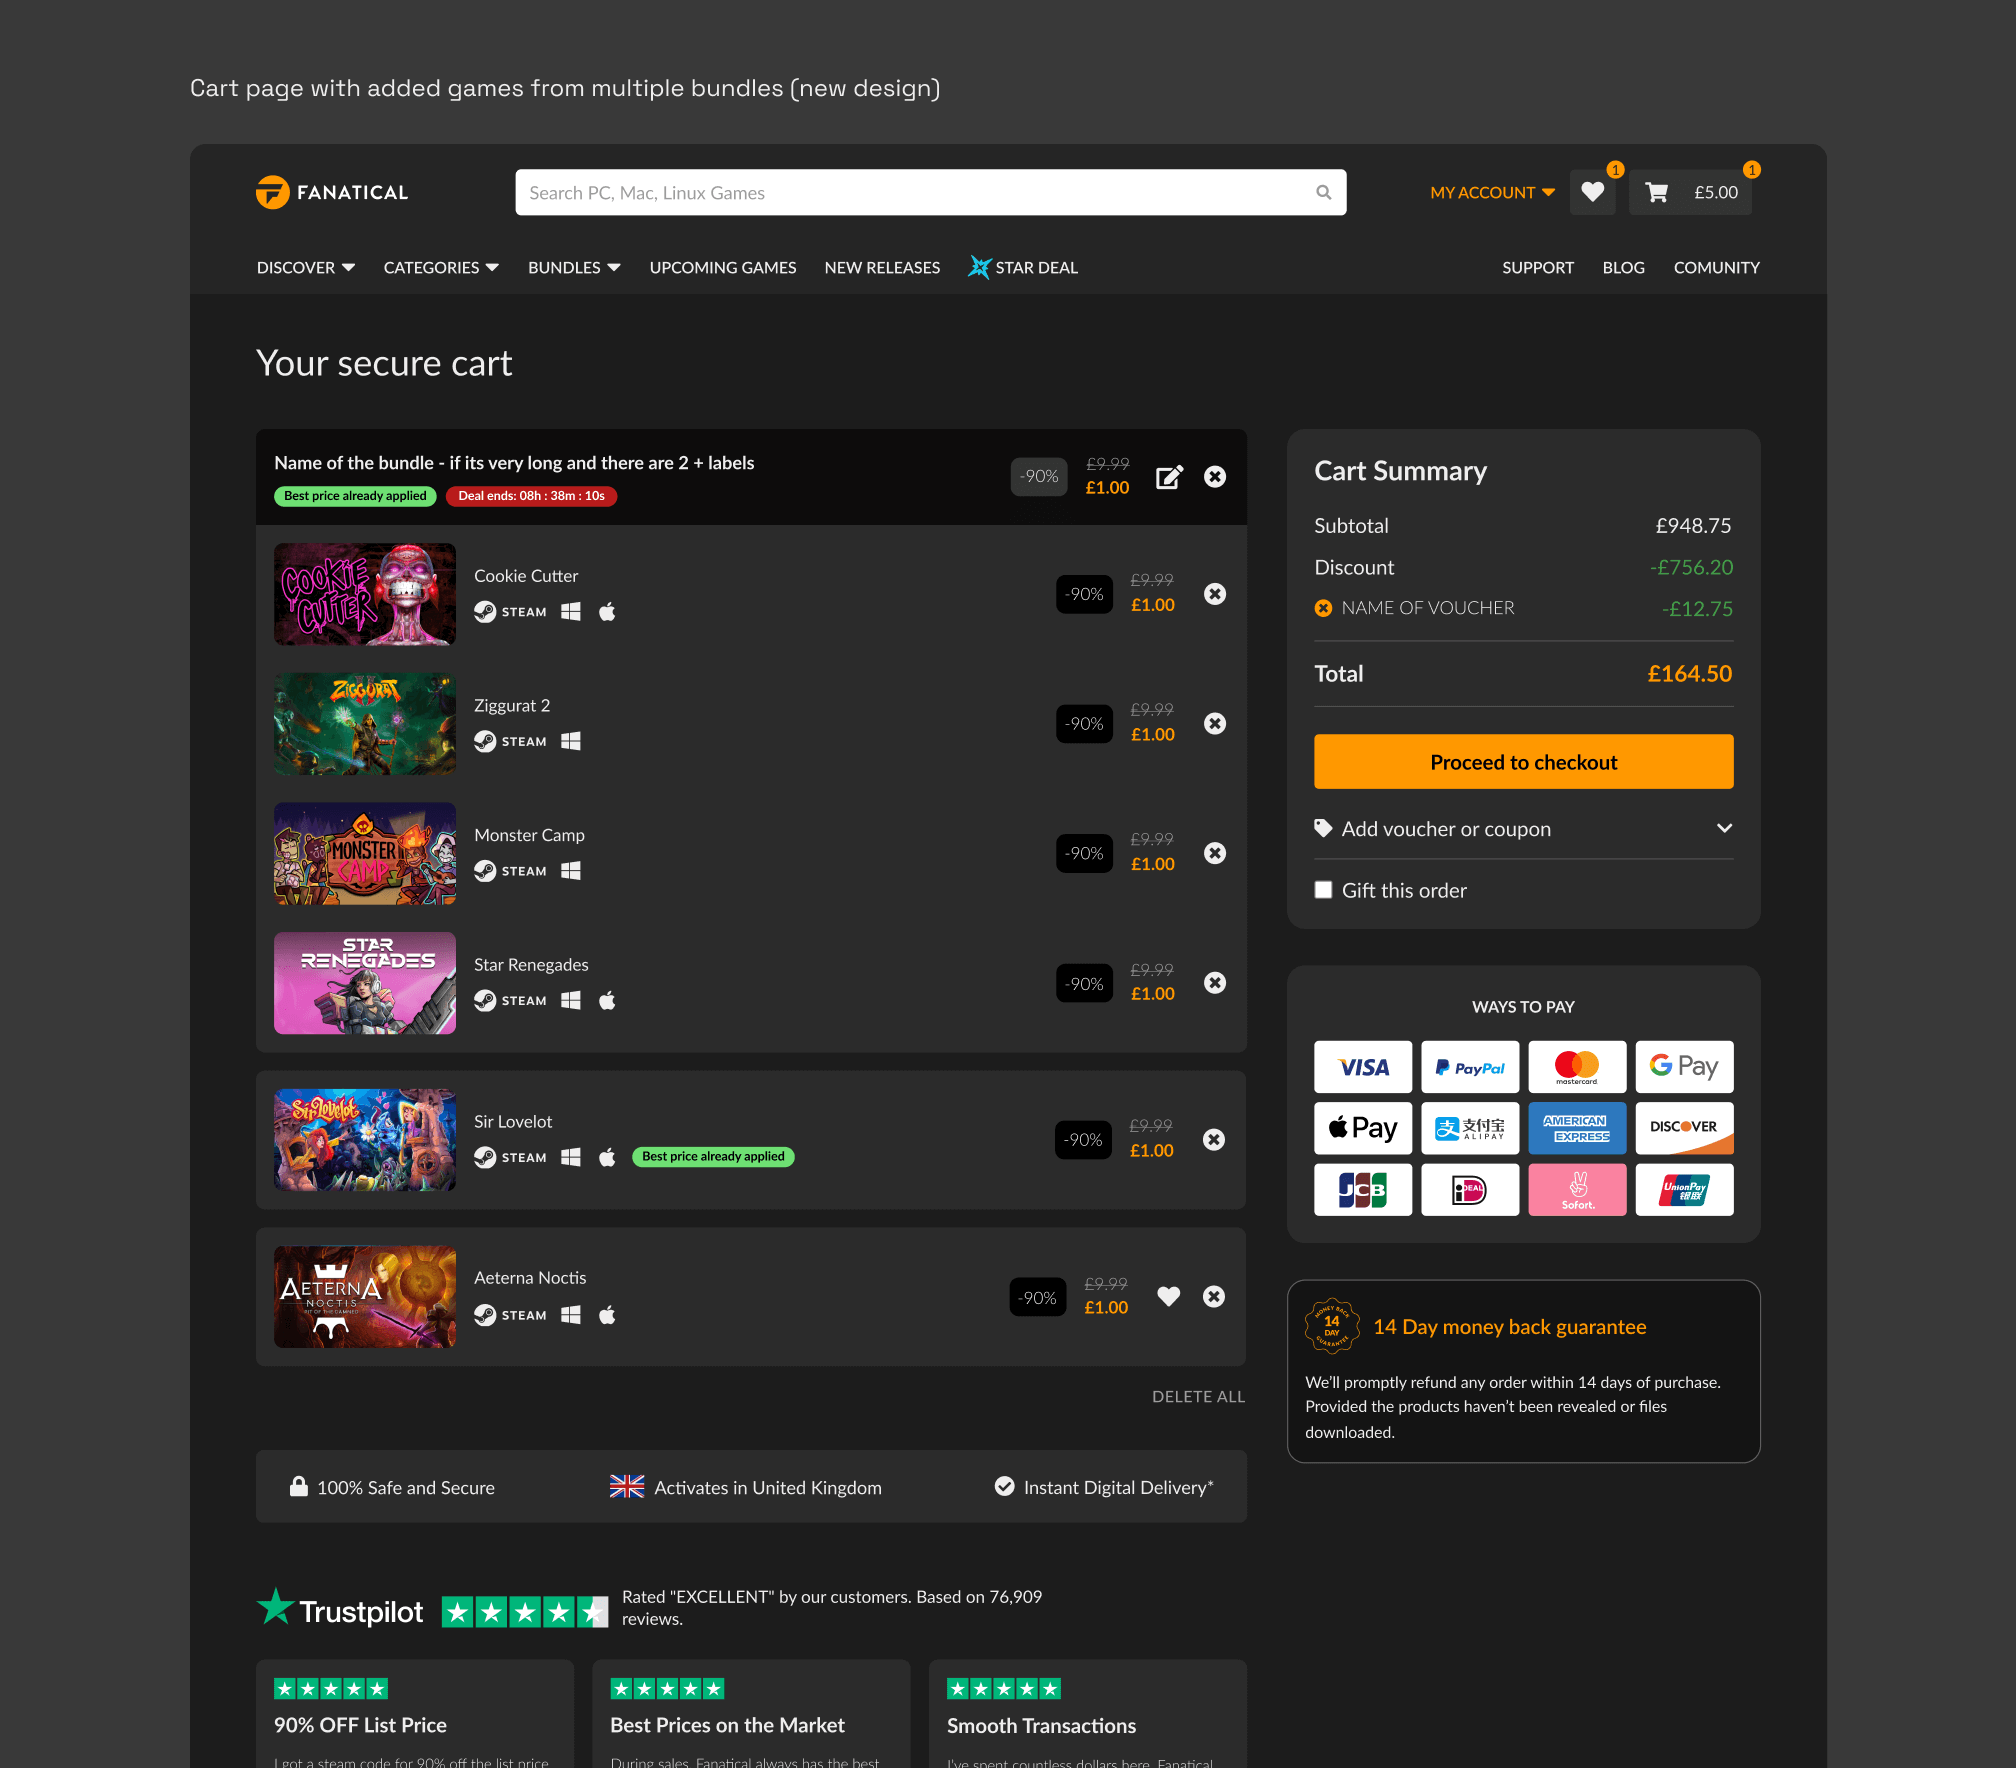Click the DELETE ALL link
2016x1768 pixels.
click(x=1198, y=1394)
